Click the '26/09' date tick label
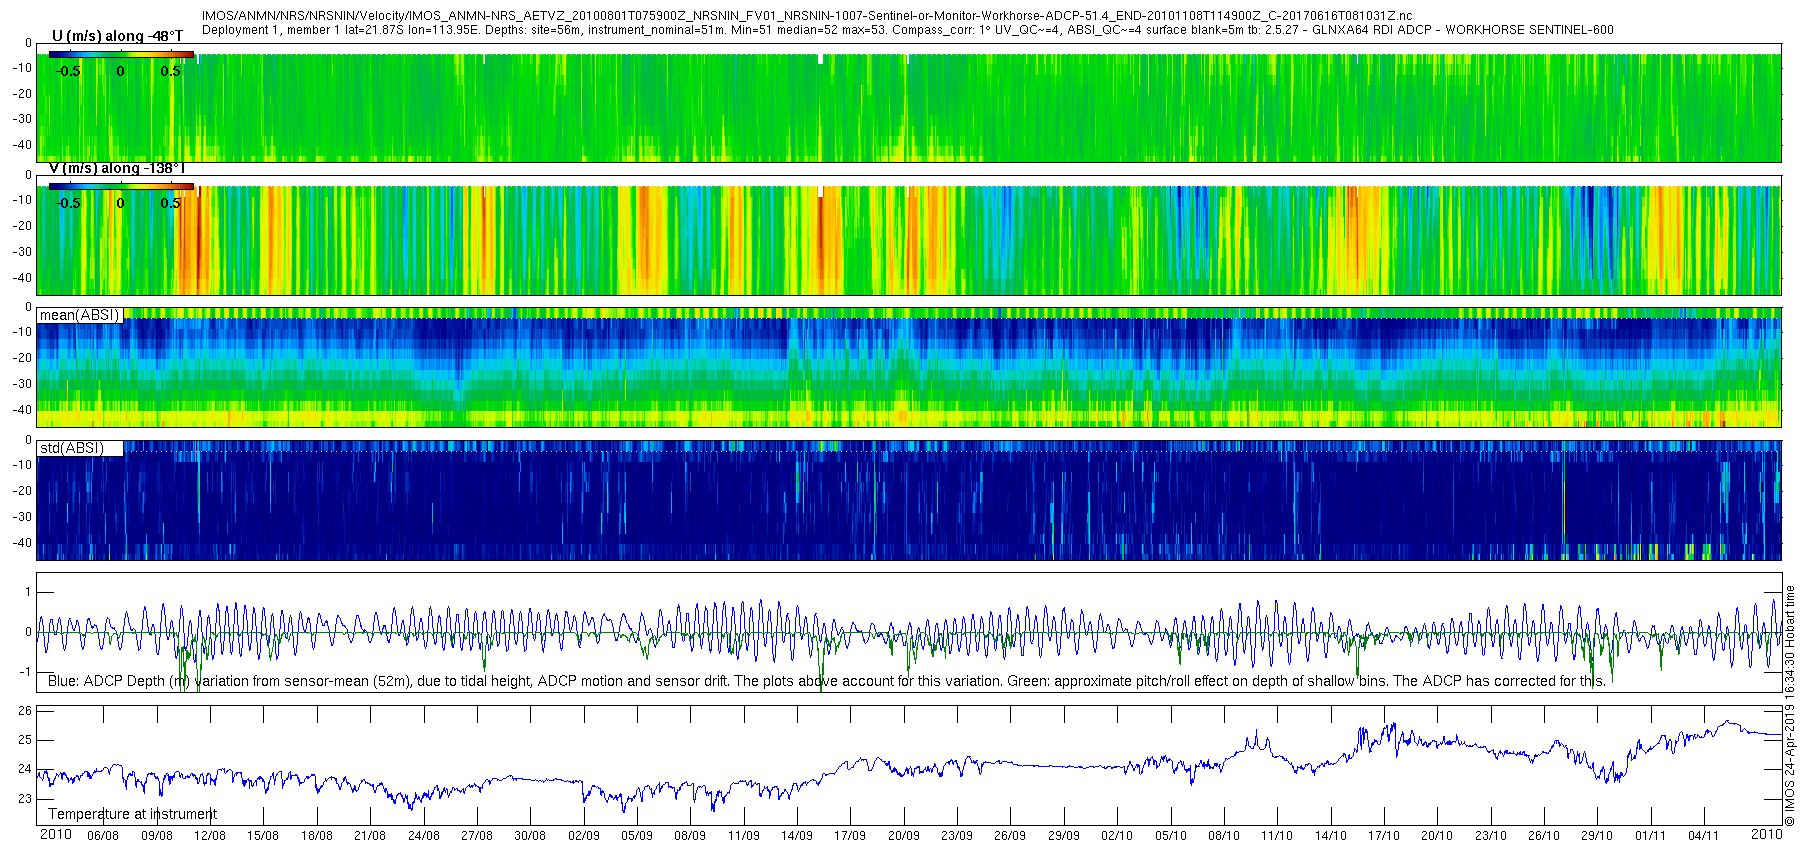Image resolution: width=1800 pixels, height=850 pixels. coord(1010,836)
